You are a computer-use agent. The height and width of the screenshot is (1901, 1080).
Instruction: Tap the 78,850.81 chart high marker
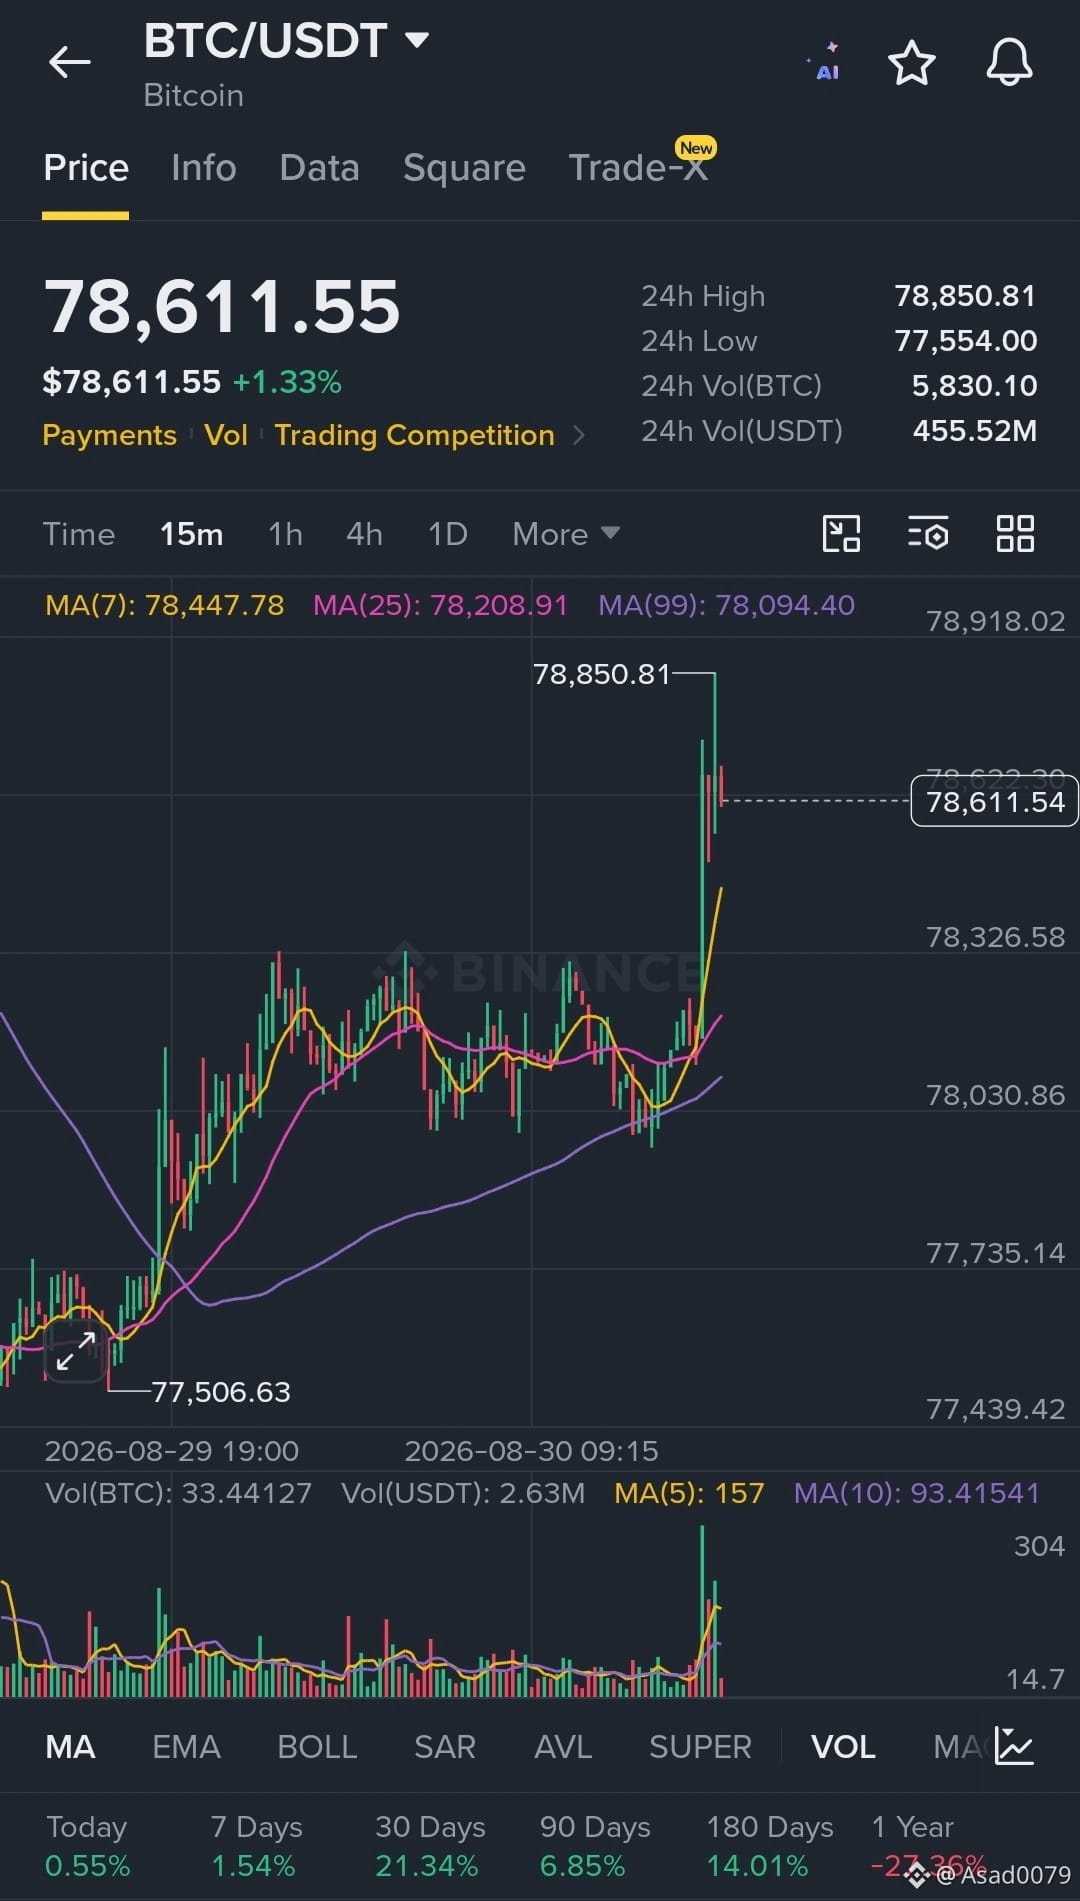(x=601, y=674)
